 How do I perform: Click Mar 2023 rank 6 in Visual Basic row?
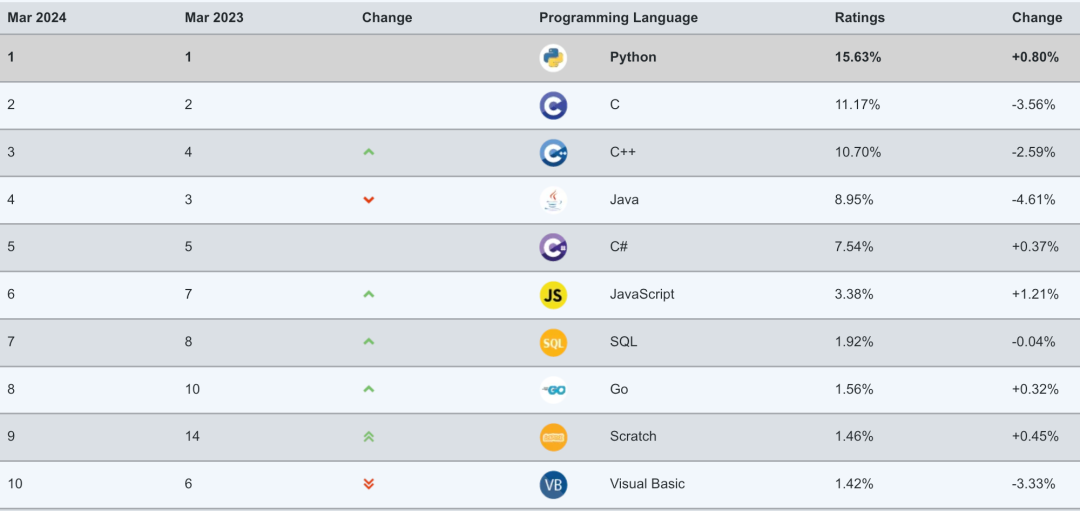188,483
